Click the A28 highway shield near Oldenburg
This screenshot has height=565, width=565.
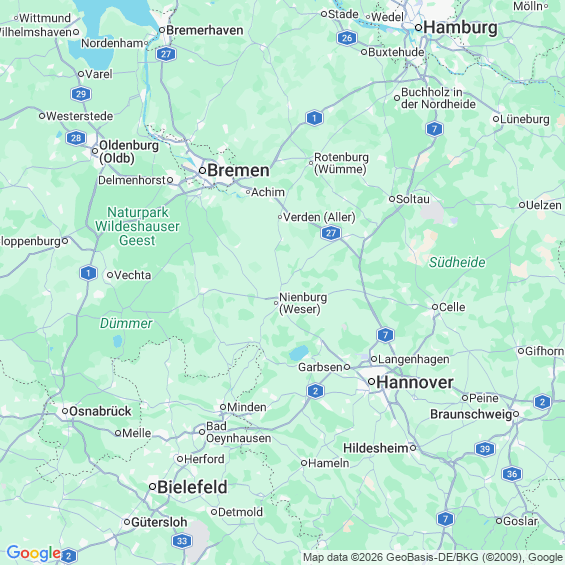[x=76, y=138]
